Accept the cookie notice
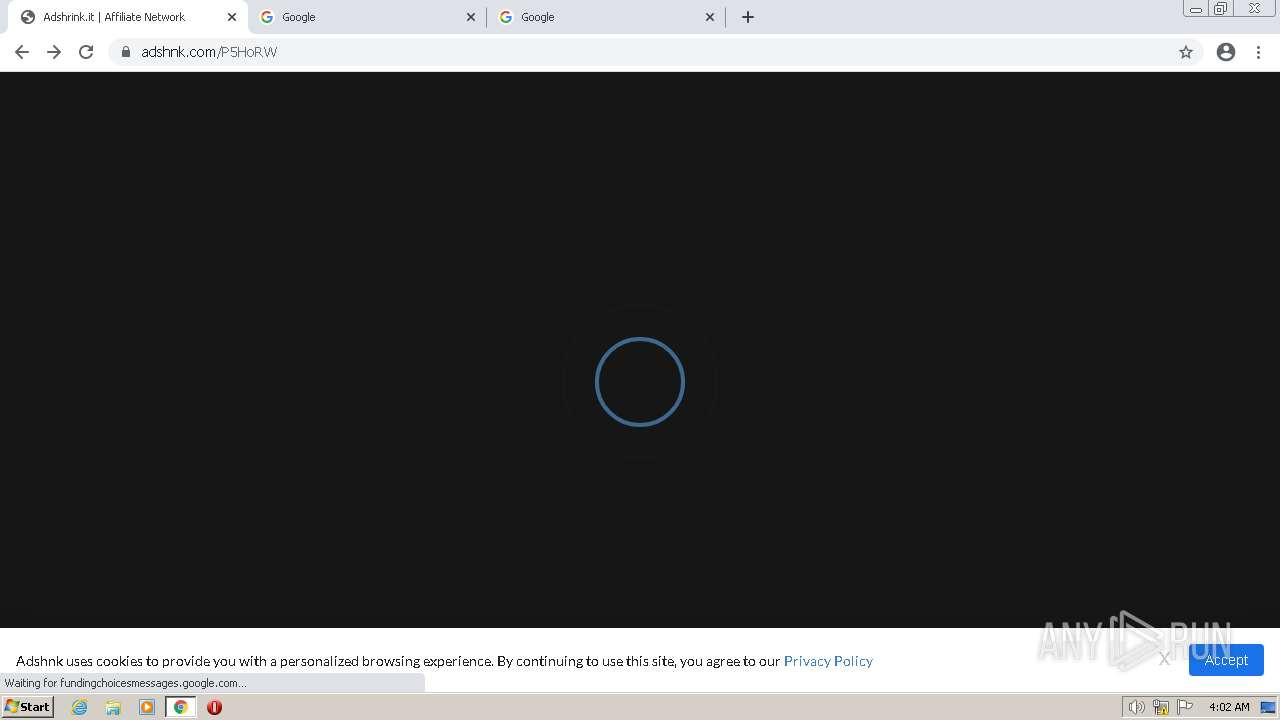 [1226, 660]
